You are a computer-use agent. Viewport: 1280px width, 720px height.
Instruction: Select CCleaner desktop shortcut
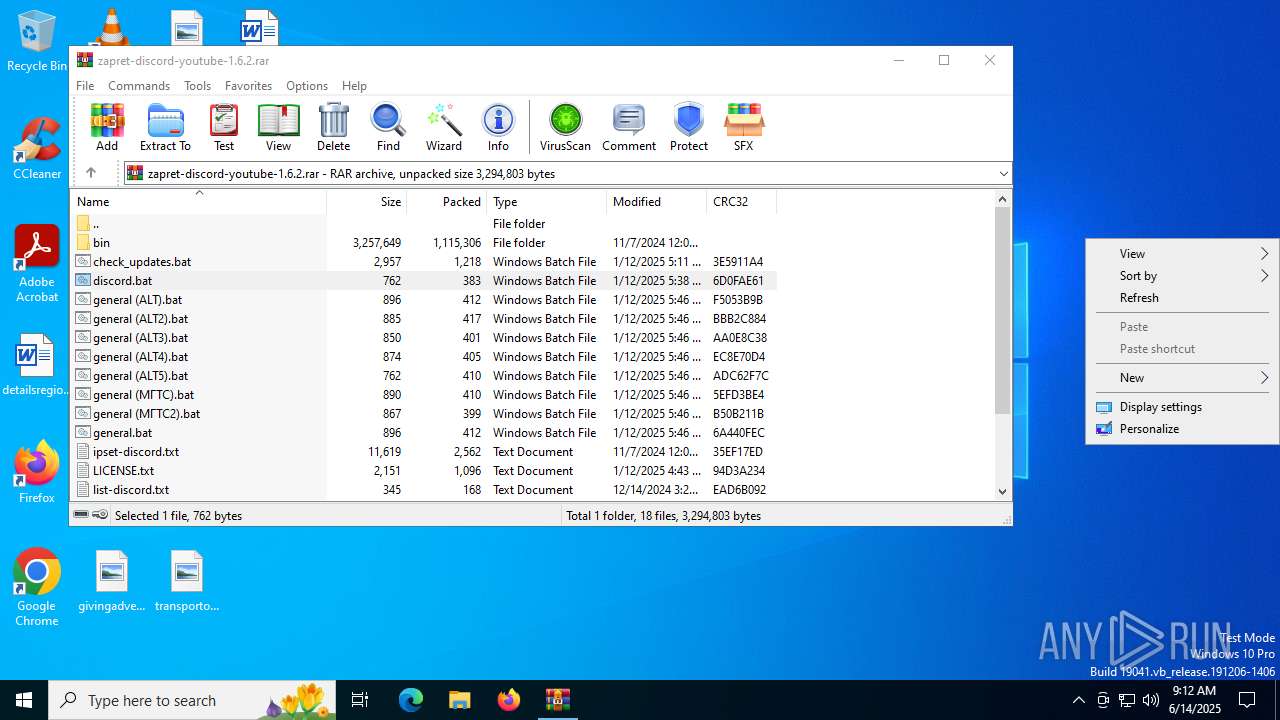[37, 148]
